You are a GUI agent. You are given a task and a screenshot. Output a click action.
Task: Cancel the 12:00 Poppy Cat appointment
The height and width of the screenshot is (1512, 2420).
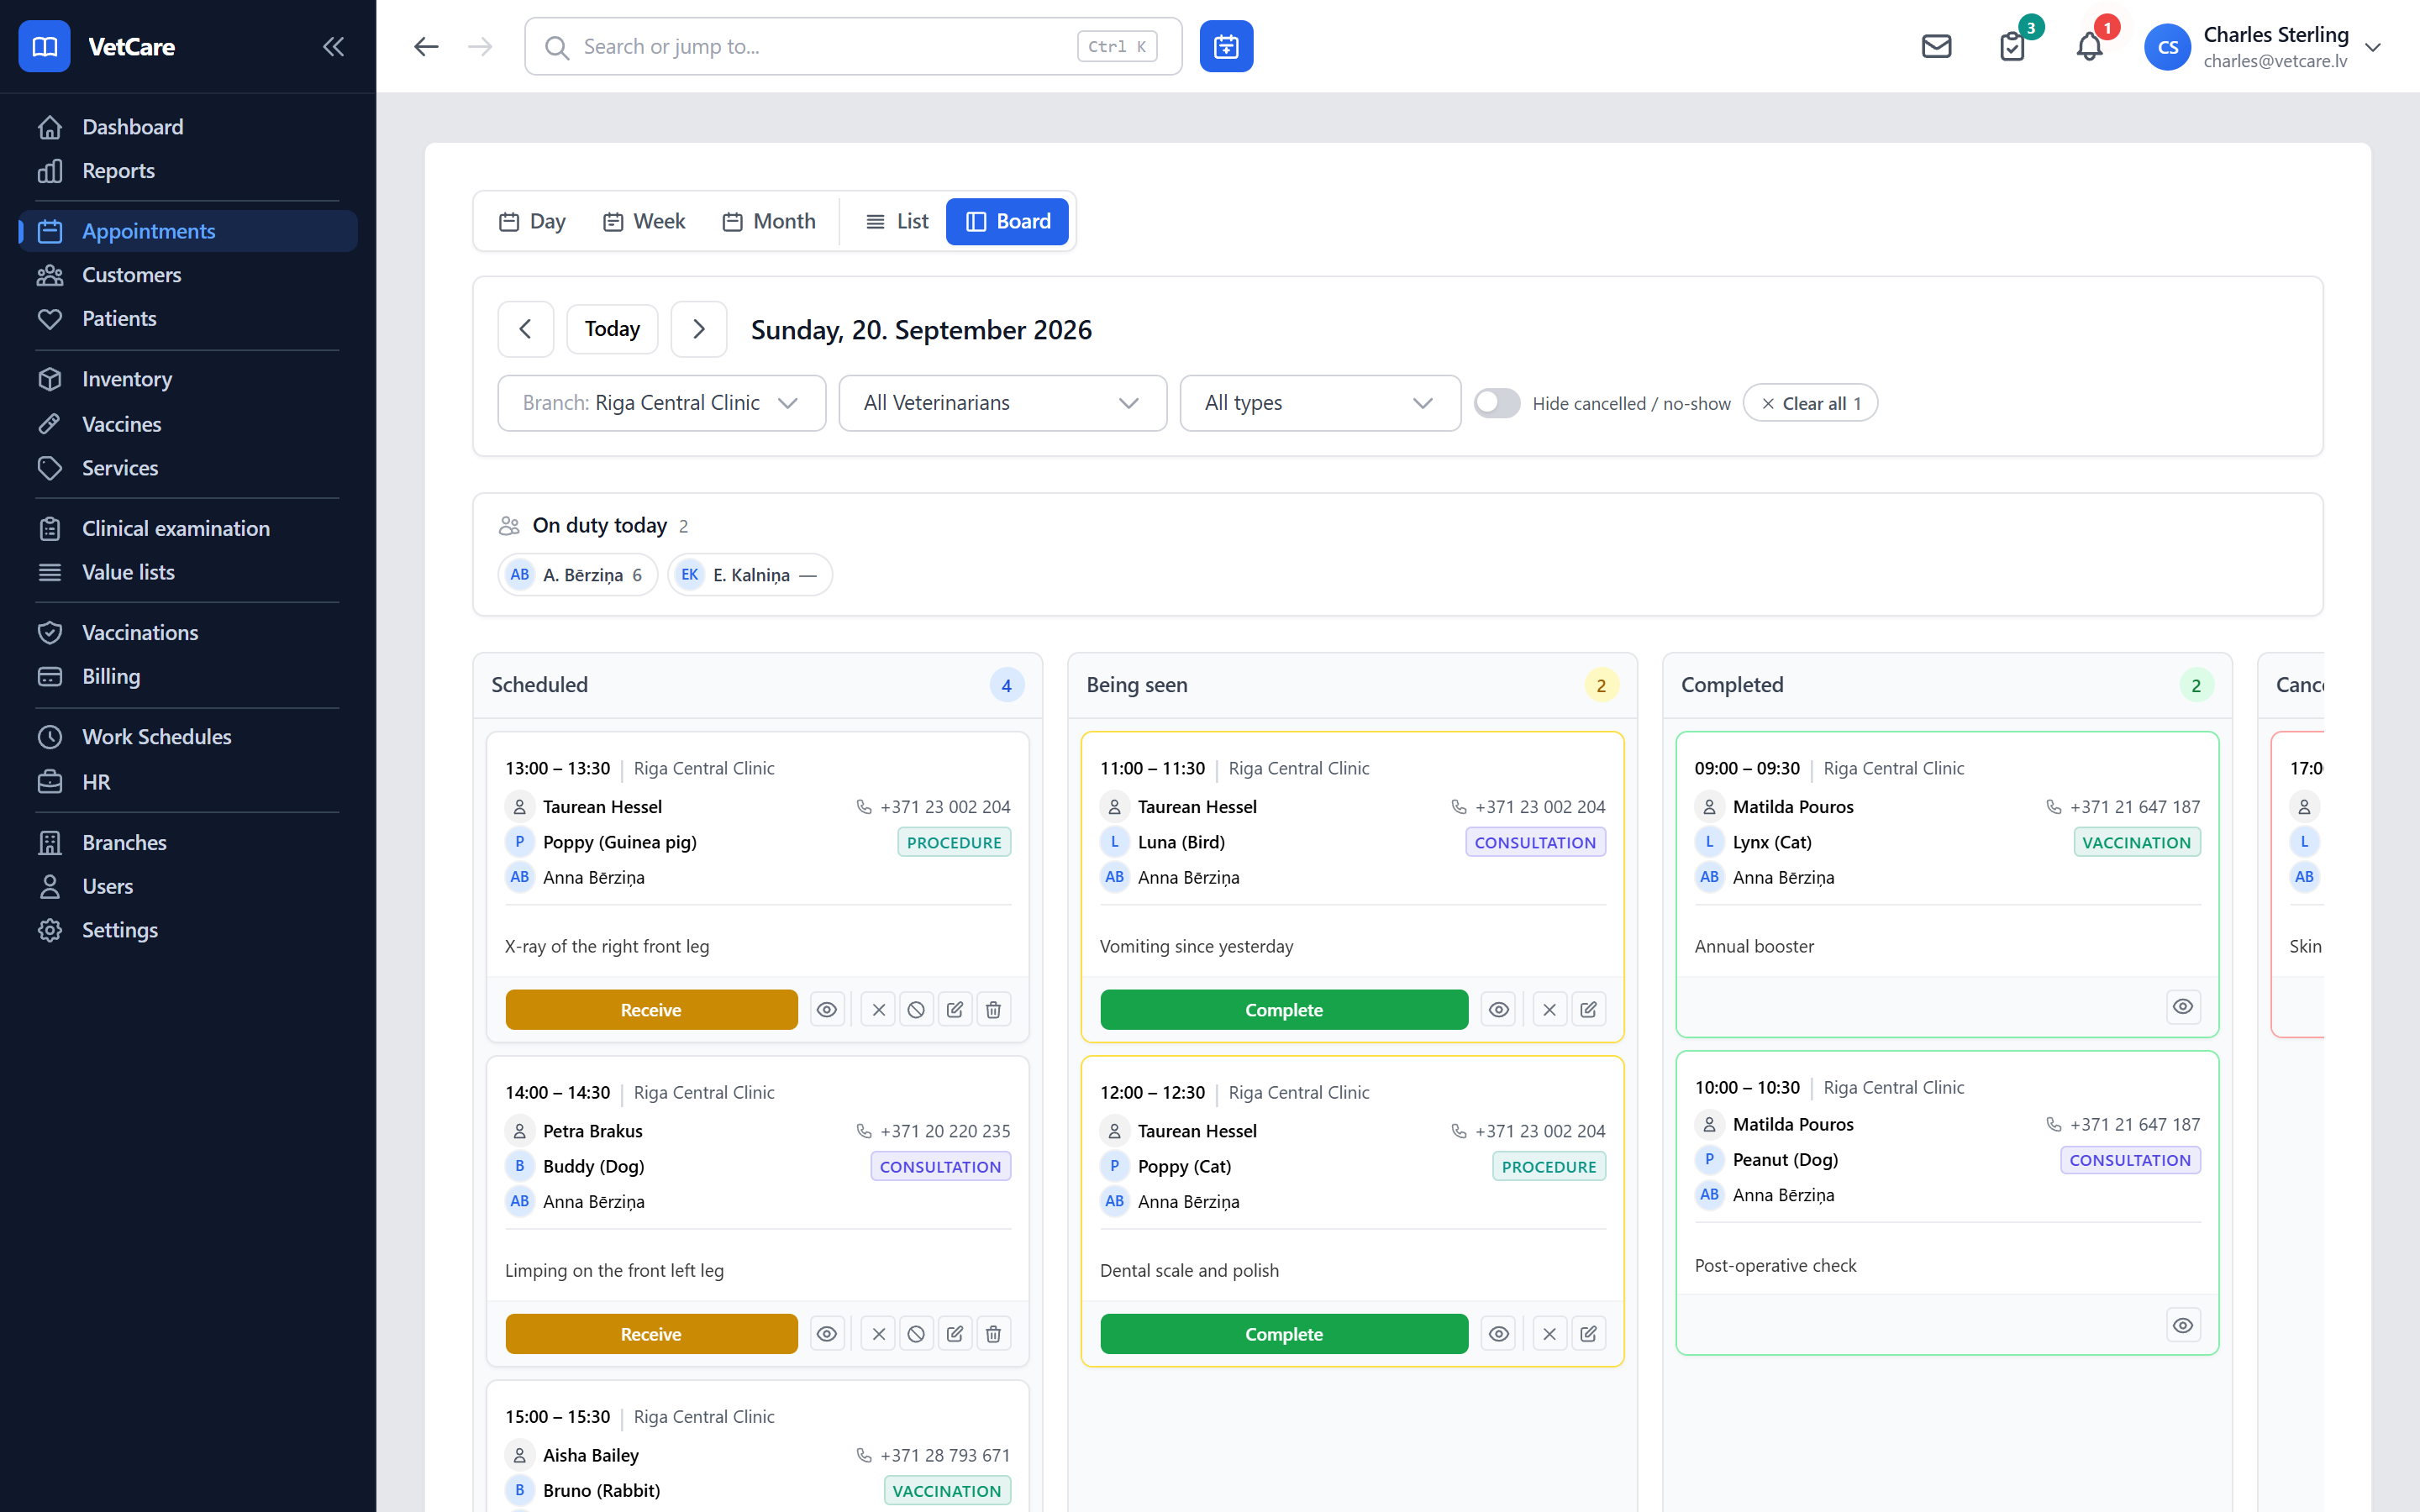(x=1549, y=1334)
